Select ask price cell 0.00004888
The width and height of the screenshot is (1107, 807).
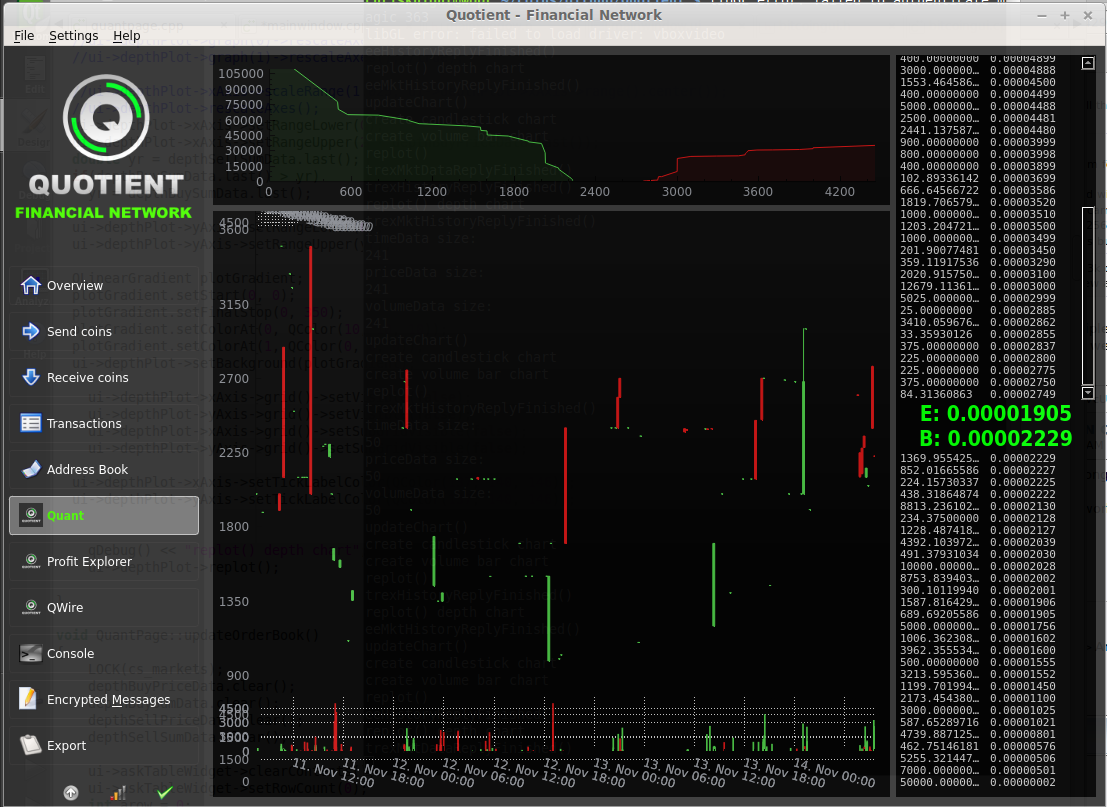[x=1022, y=70]
